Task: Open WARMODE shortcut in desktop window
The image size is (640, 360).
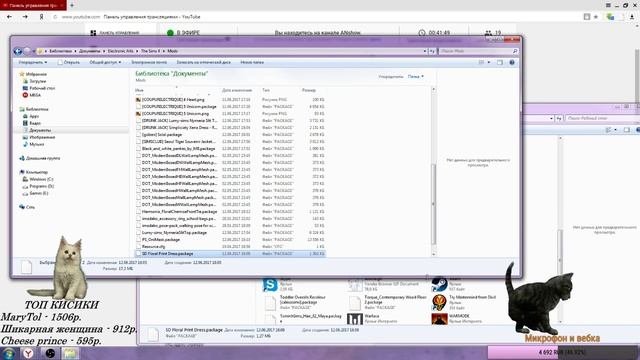Action: pyautogui.click(x=439, y=319)
